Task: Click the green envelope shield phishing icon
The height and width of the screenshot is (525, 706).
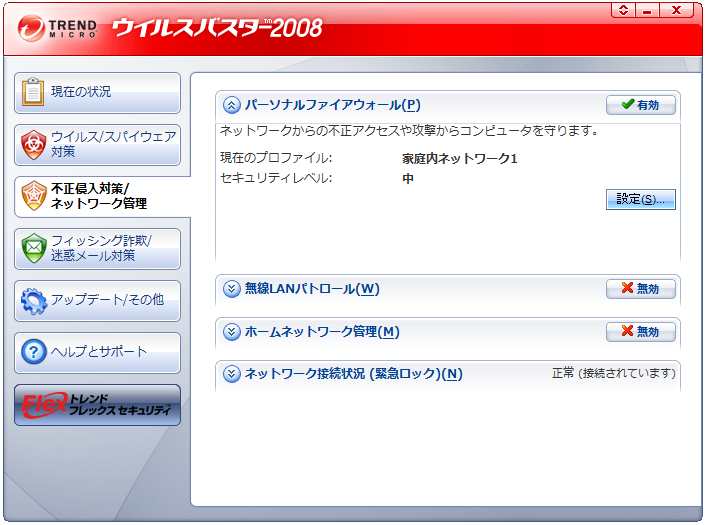Action: (34, 247)
